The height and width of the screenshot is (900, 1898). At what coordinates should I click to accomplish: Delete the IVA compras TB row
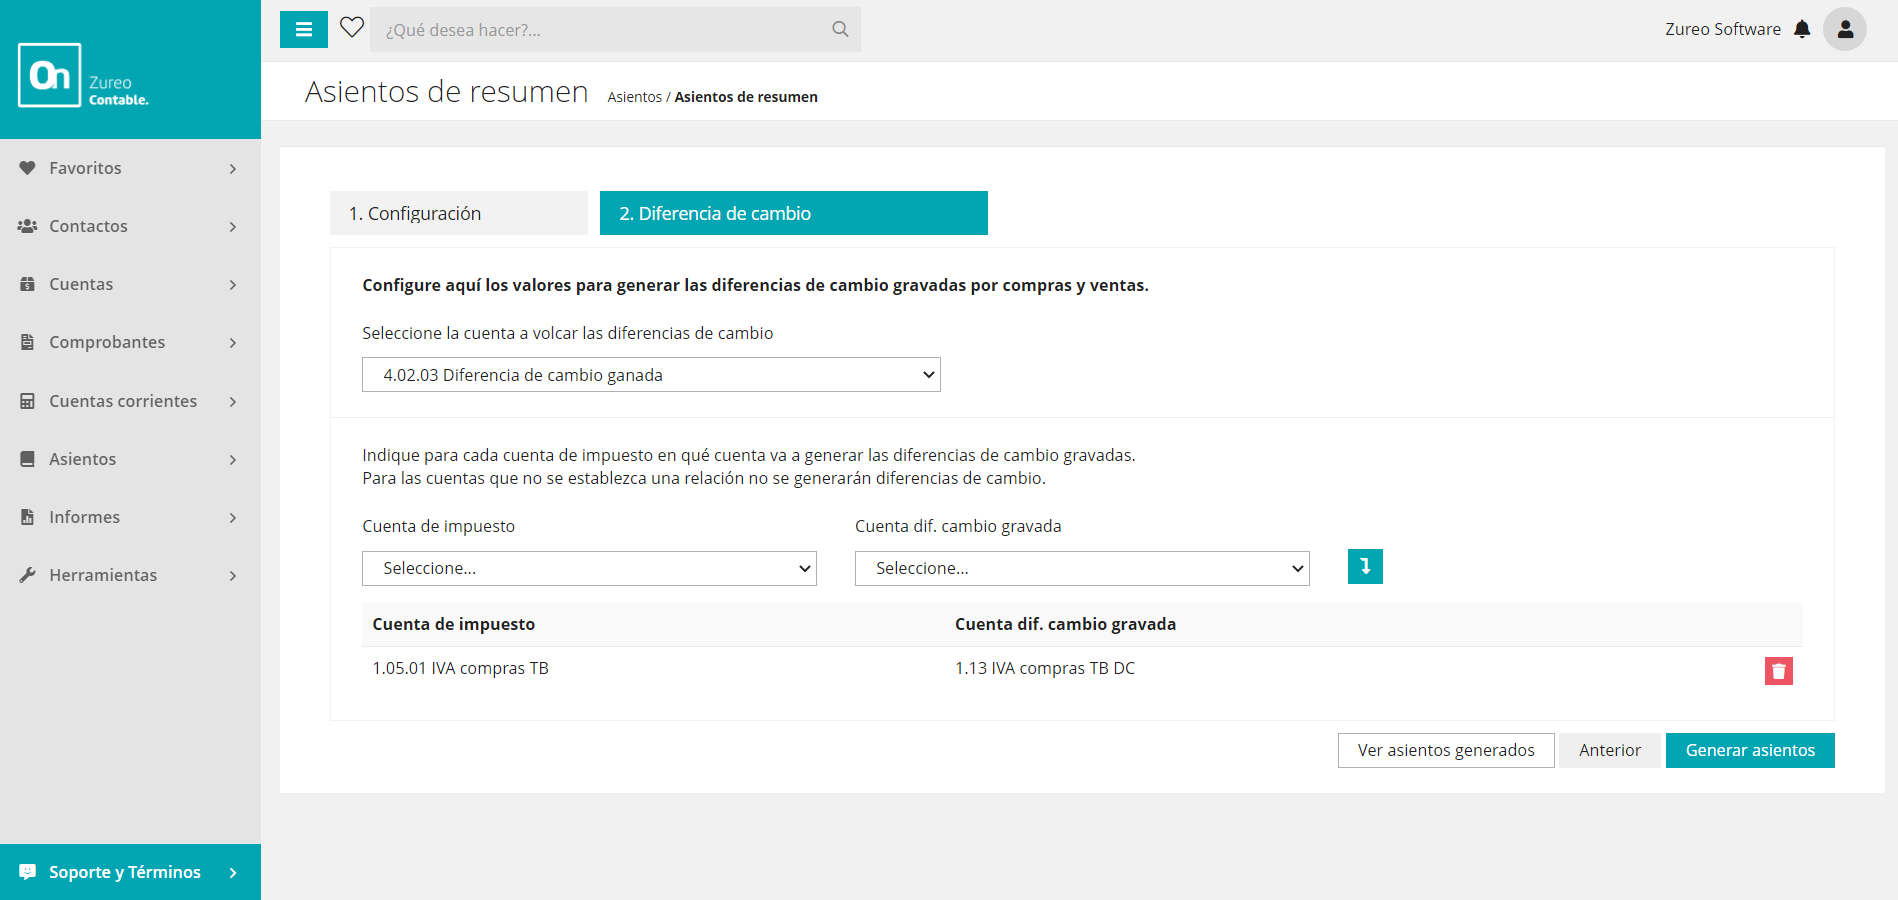1778,671
